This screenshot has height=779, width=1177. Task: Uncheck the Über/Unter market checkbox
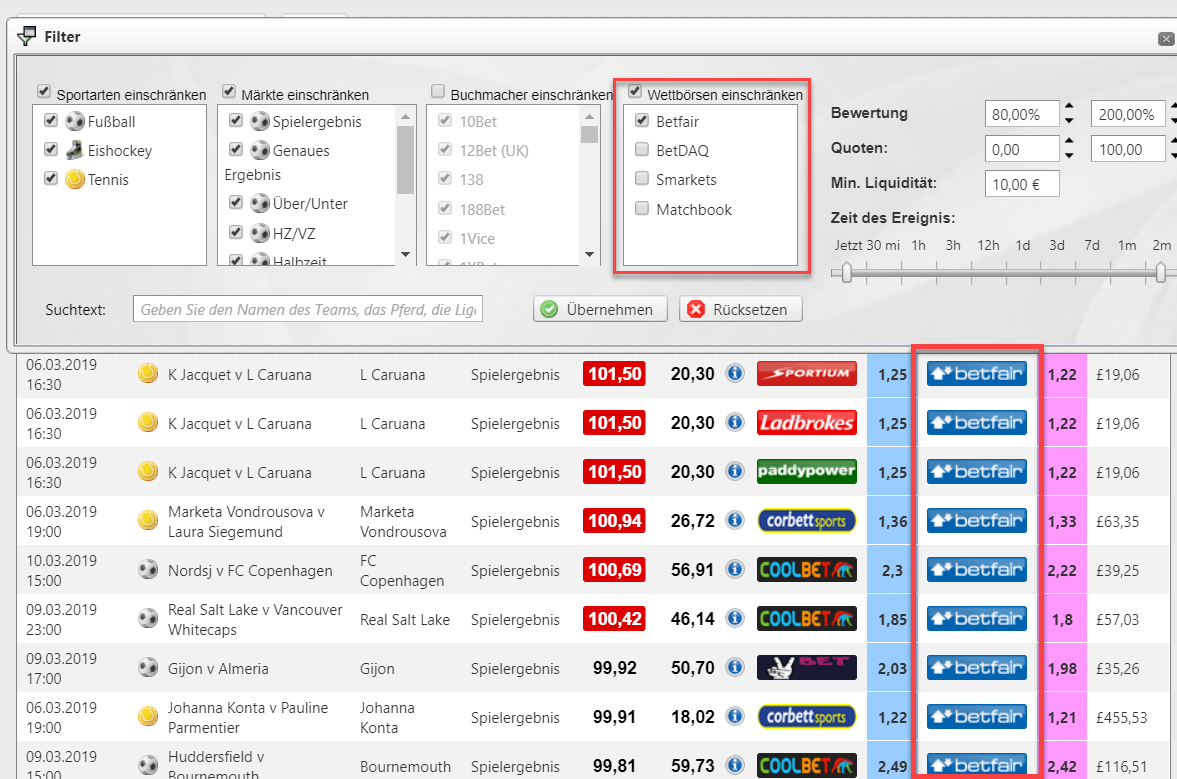(x=236, y=202)
